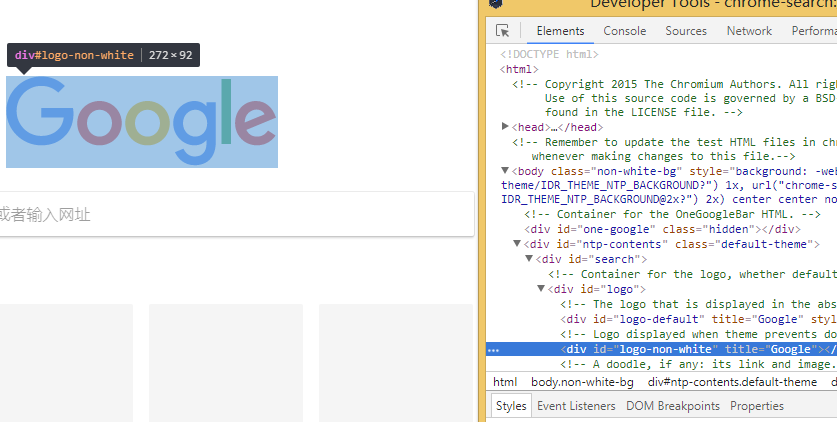Activate the inspect element picker icon
Screen dimensions: 837x422
[x=502, y=31]
